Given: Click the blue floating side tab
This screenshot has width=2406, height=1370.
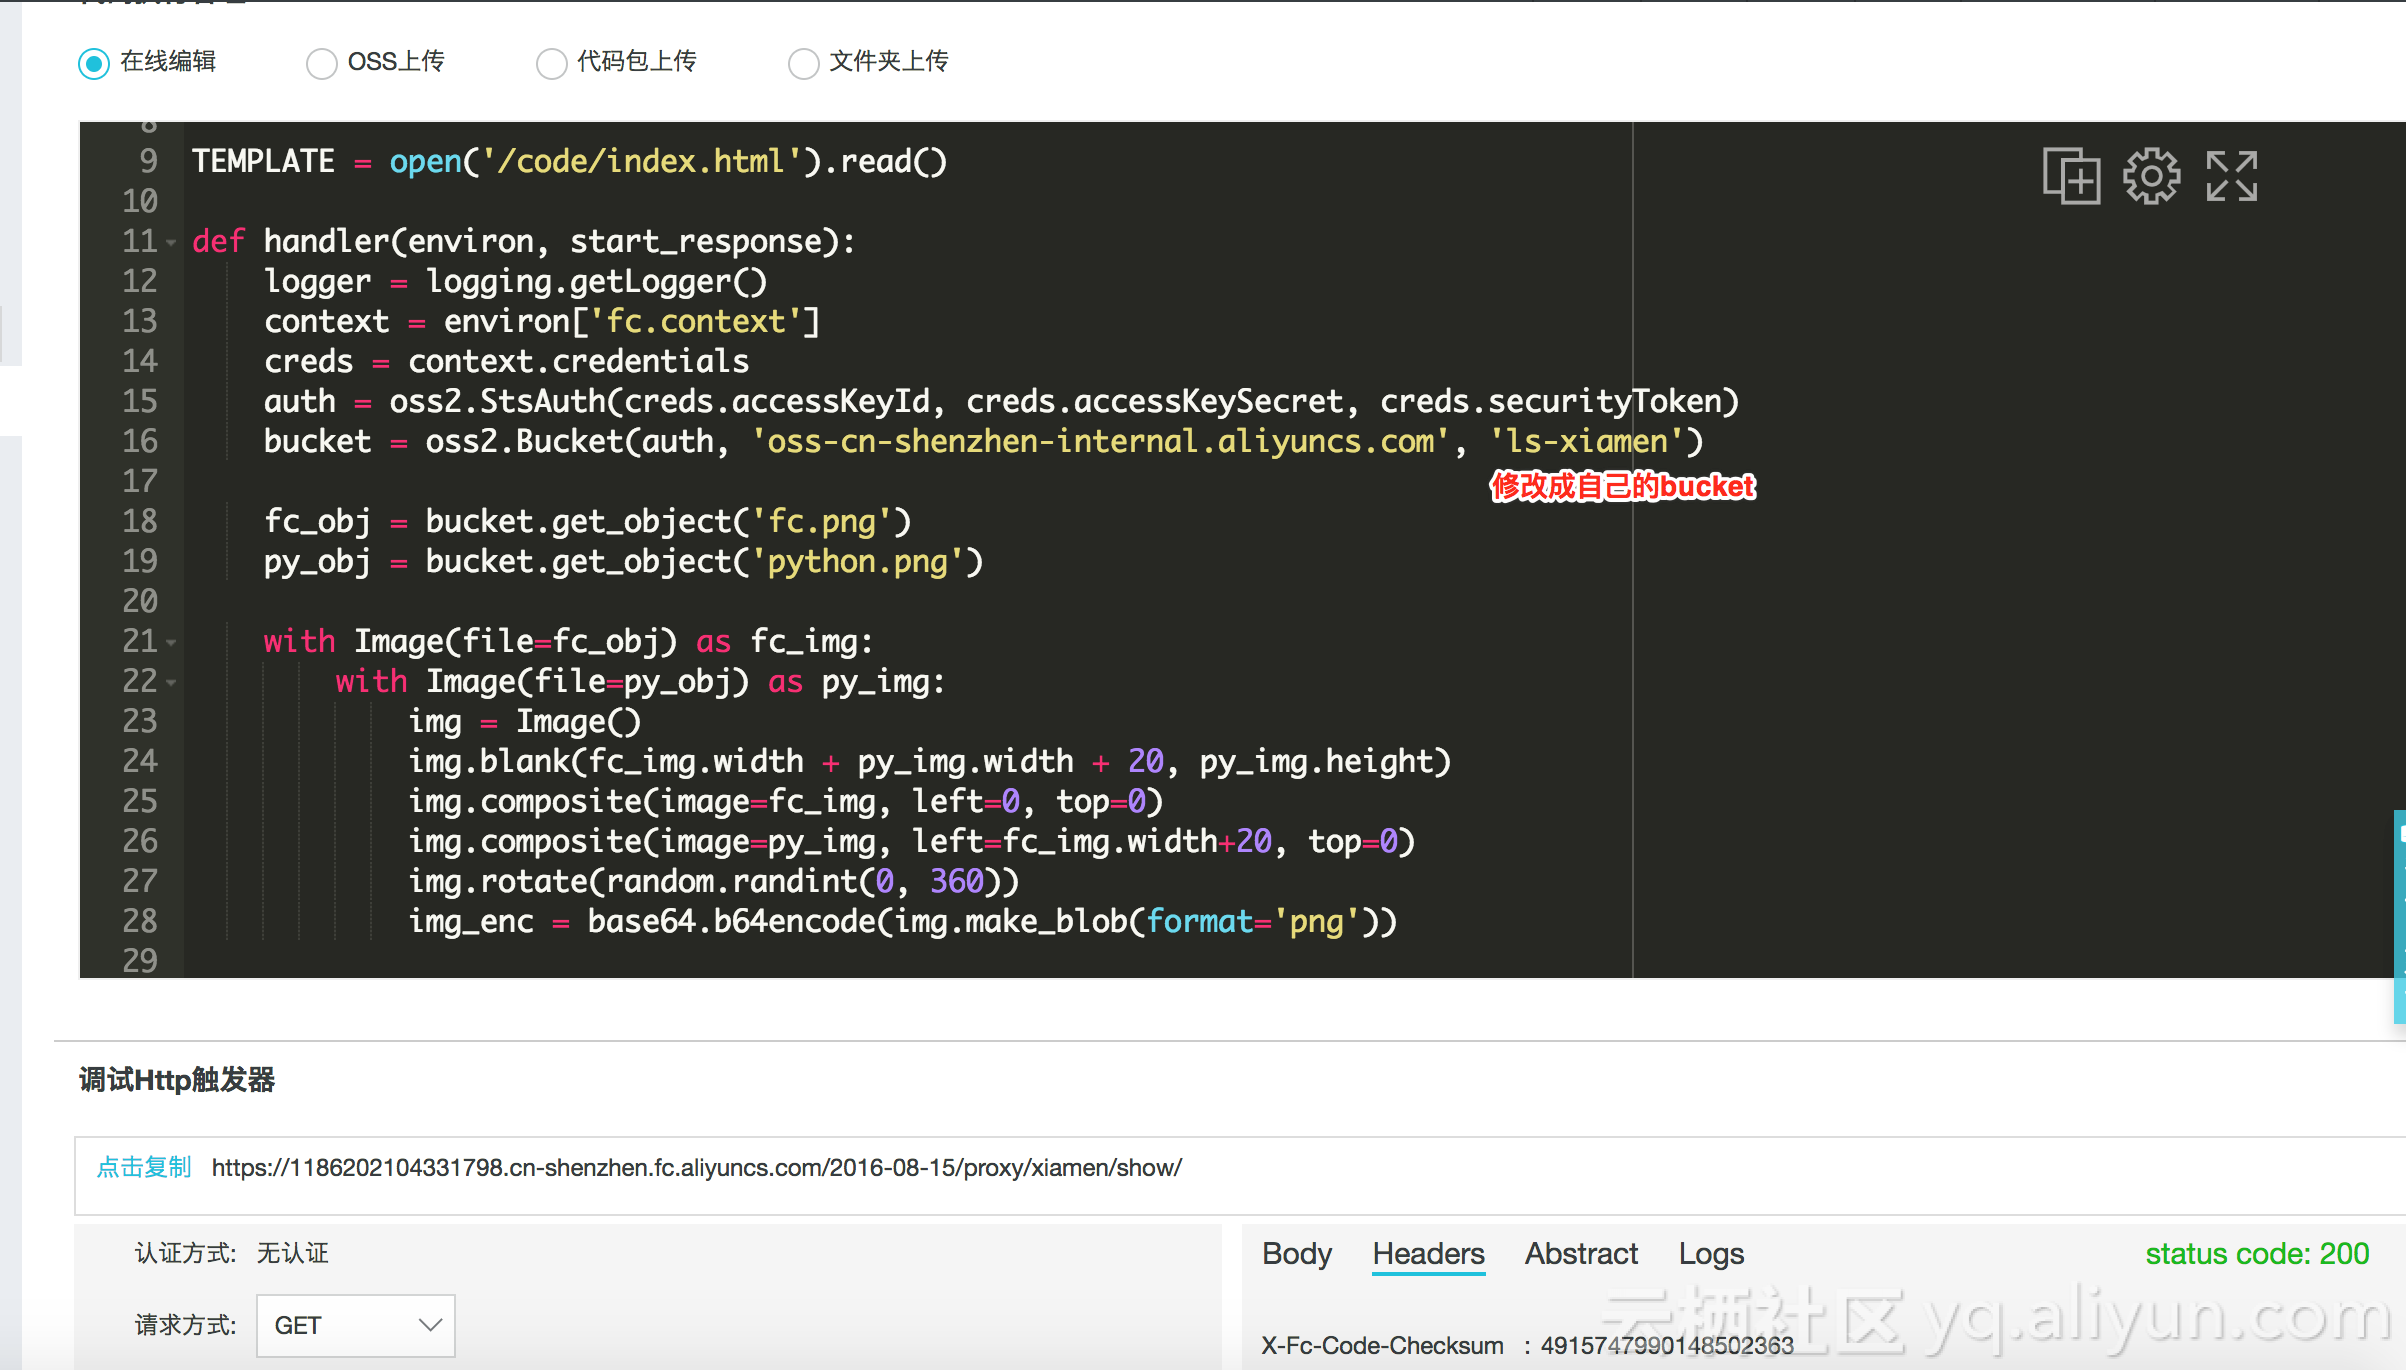Looking at the screenshot, I should click(2398, 915).
